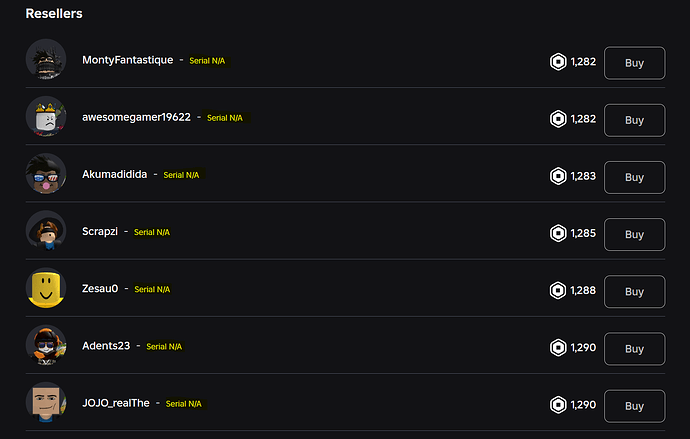Buy JOJO_realThe's 1,290 listing
The width and height of the screenshot is (690, 439).
tap(634, 405)
